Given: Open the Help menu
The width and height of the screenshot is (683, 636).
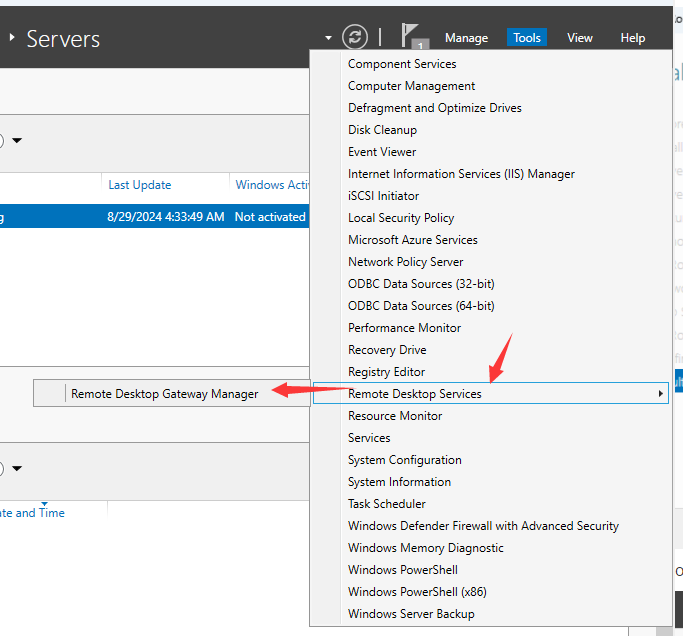Looking at the screenshot, I should (x=632, y=38).
